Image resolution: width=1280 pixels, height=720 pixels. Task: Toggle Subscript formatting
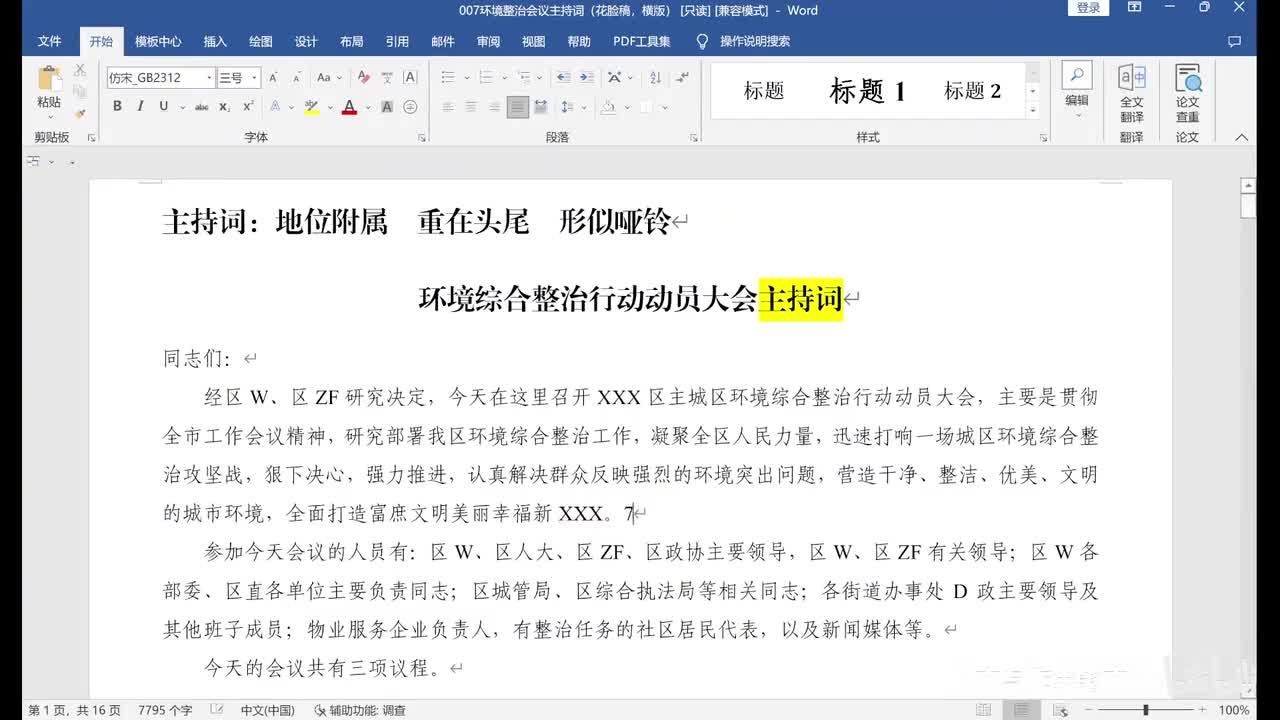[225, 107]
